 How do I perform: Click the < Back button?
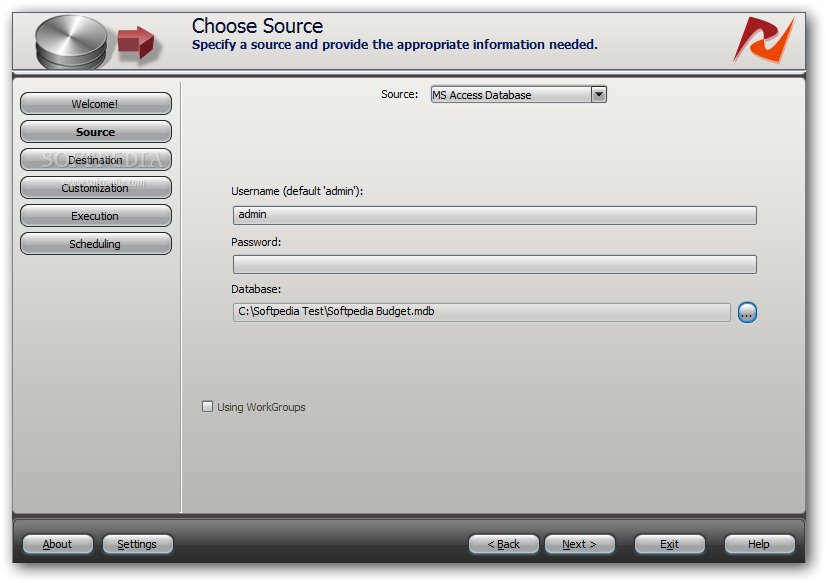[504, 544]
